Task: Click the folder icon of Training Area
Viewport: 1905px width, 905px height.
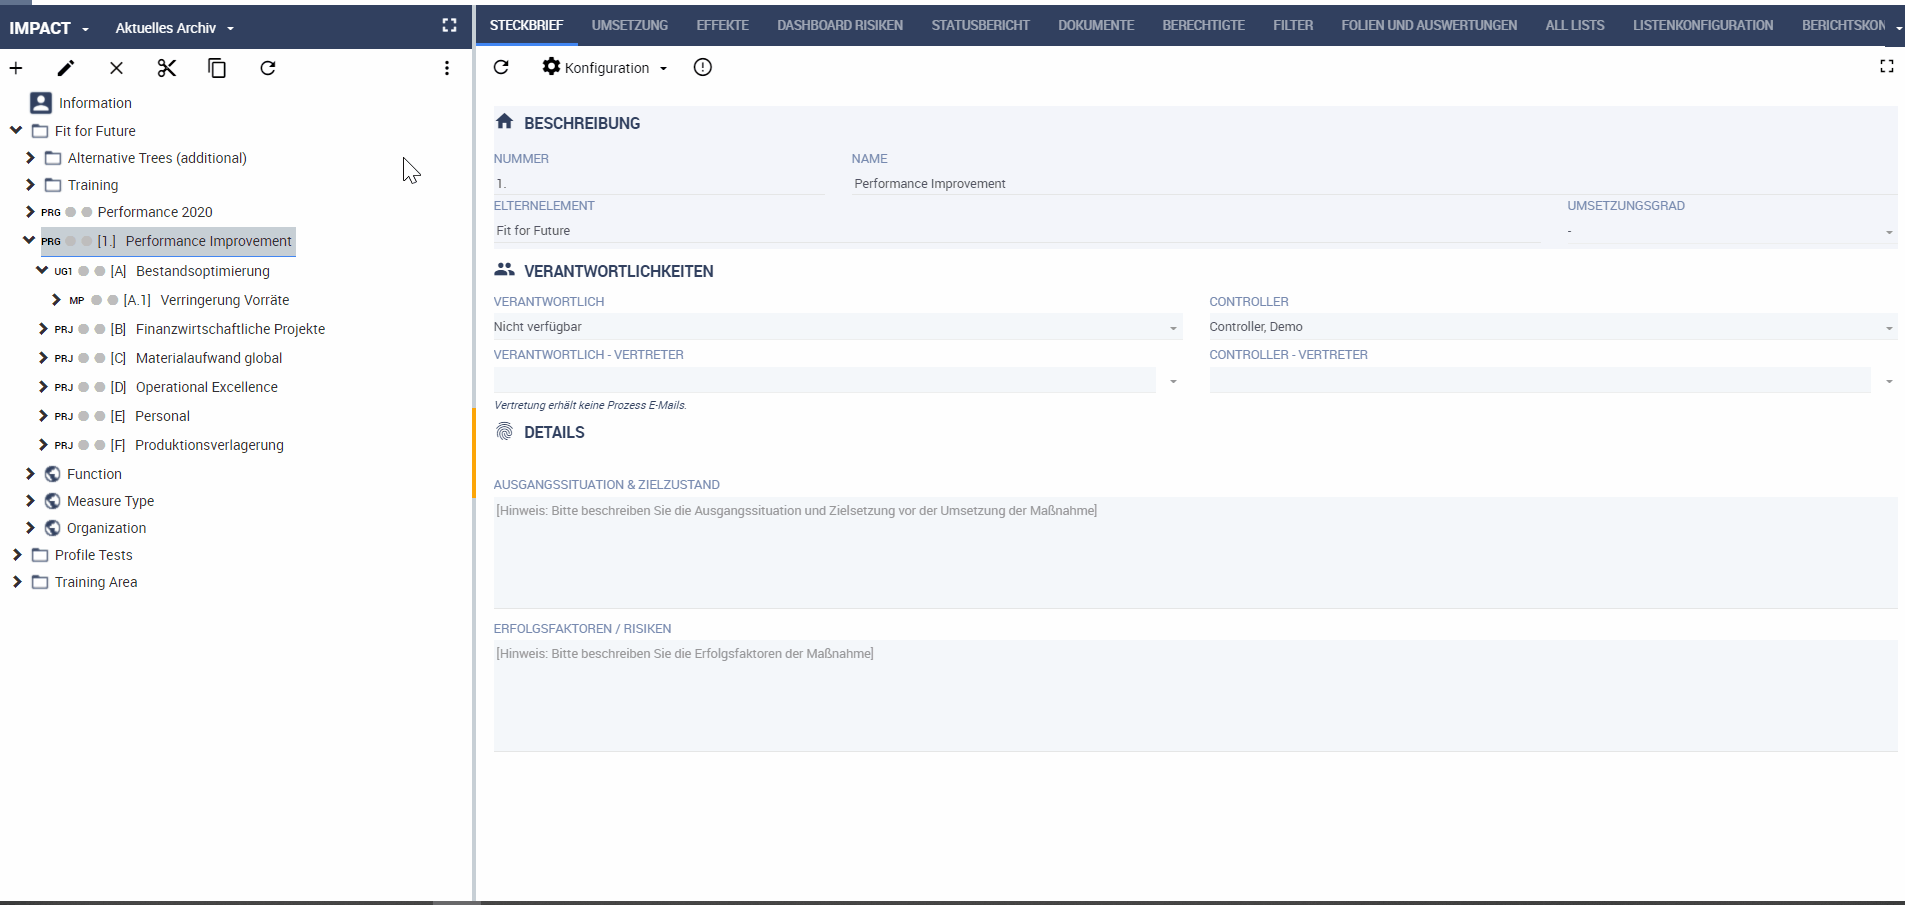Action: [40, 582]
